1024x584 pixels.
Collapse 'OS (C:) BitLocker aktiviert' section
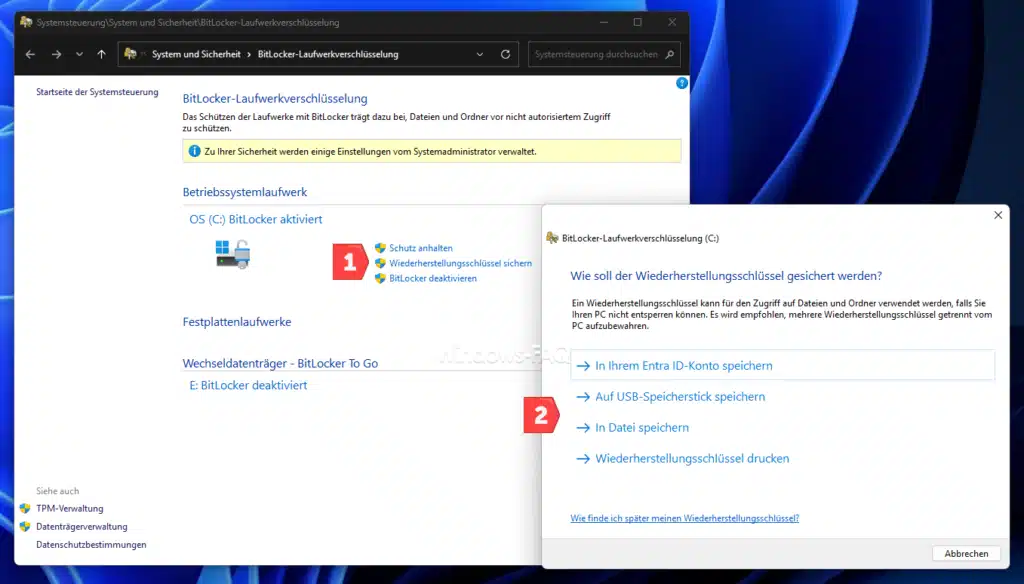coord(255,219)
